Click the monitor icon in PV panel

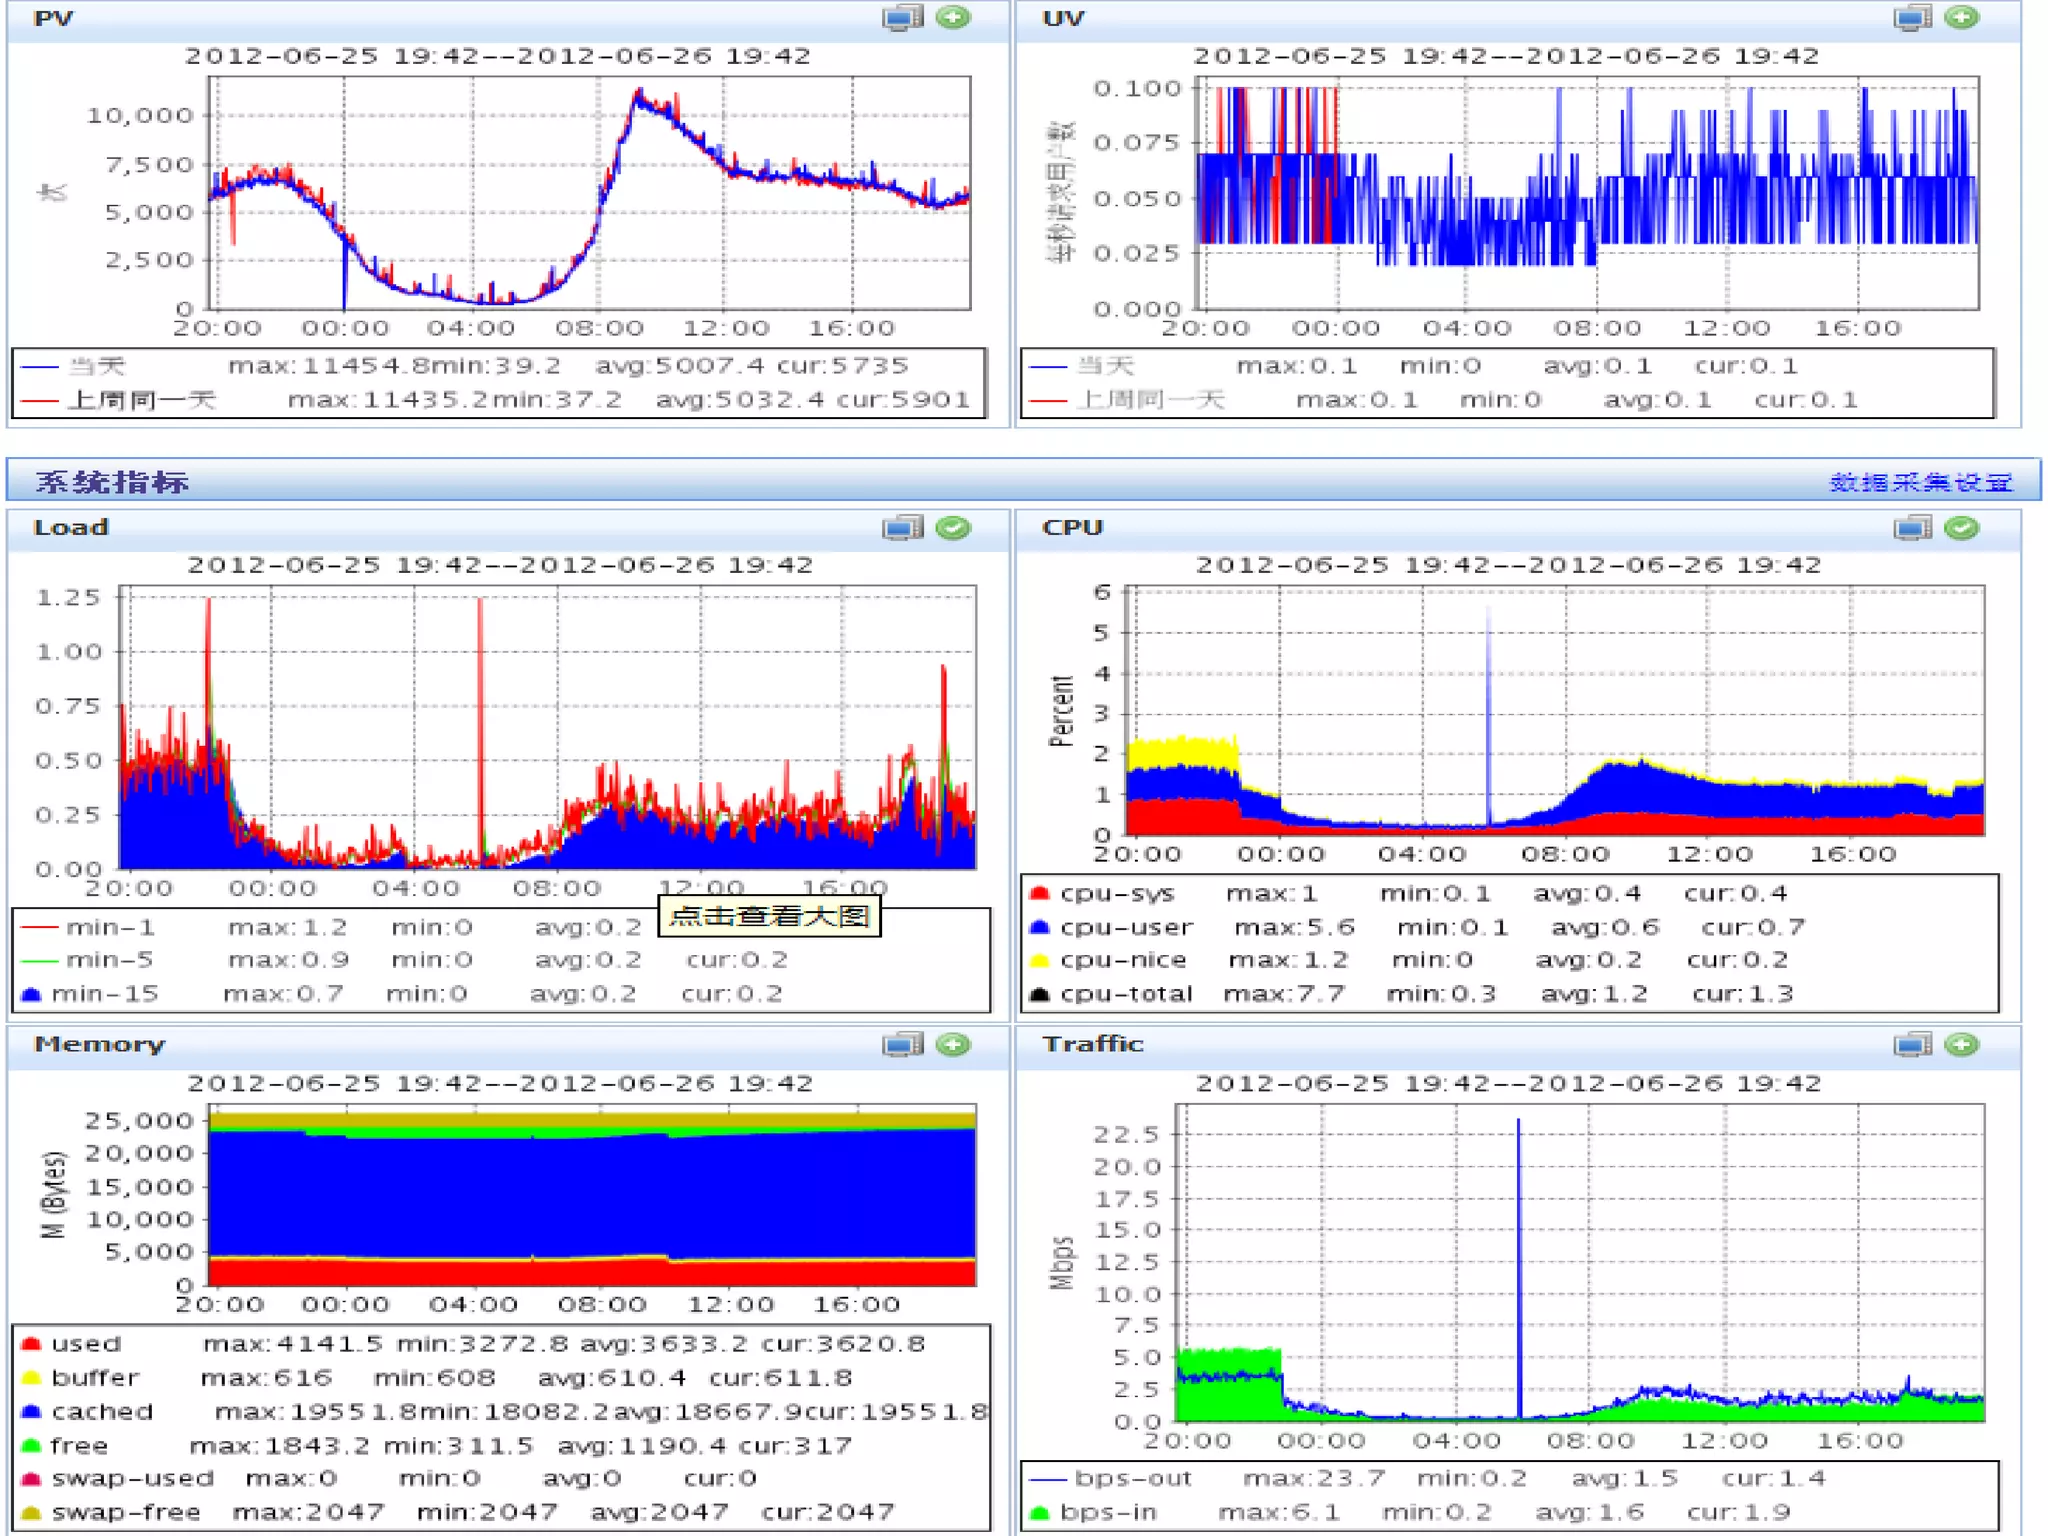[x=902, y=18]
